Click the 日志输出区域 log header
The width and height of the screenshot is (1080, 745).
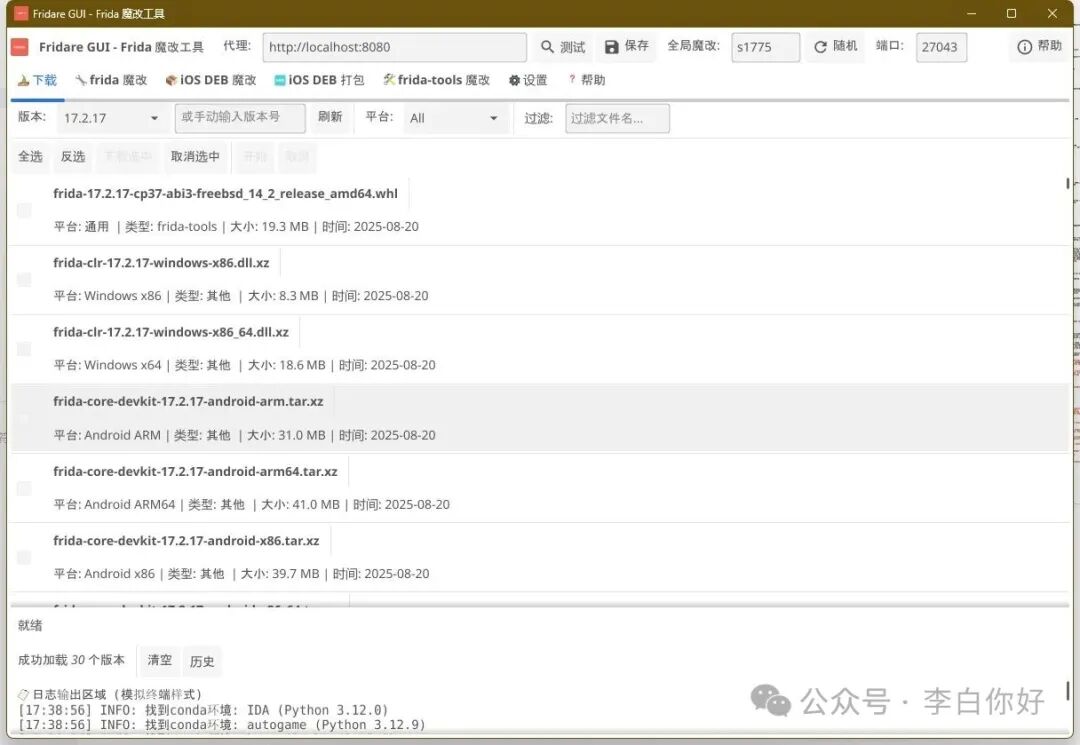point(110,694)
